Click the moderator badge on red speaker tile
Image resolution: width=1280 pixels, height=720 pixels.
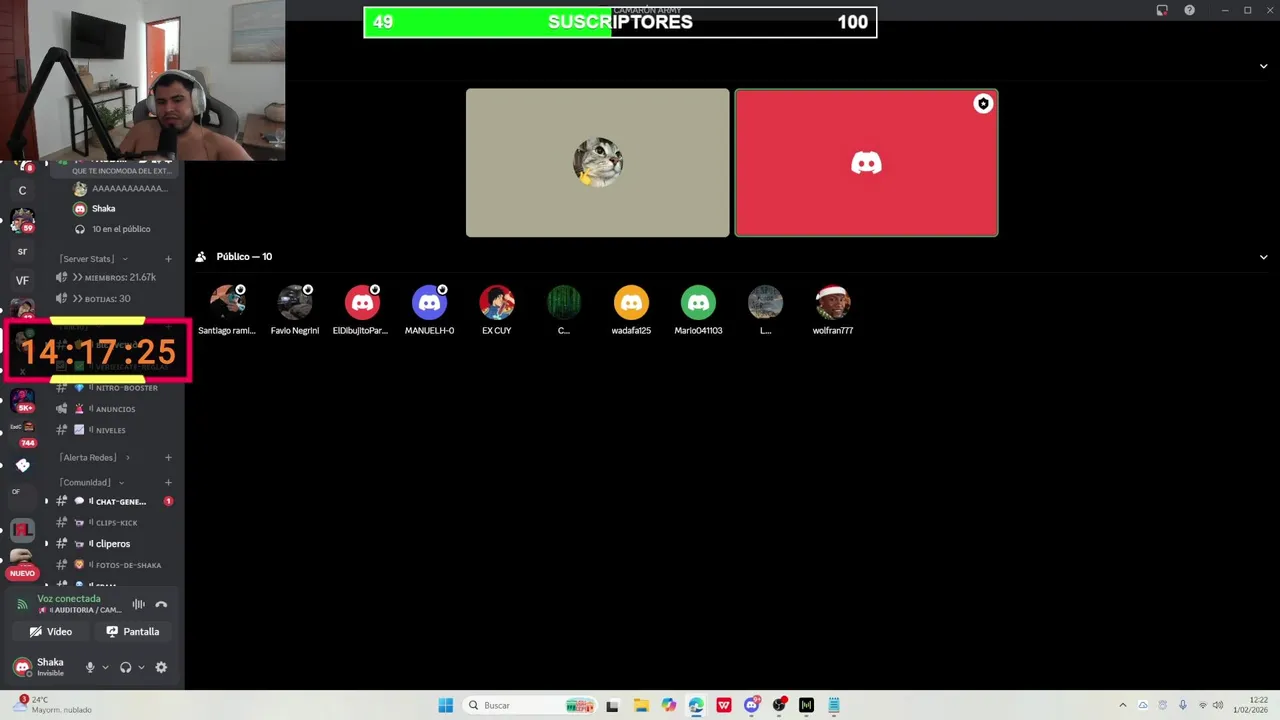[983, 104]
